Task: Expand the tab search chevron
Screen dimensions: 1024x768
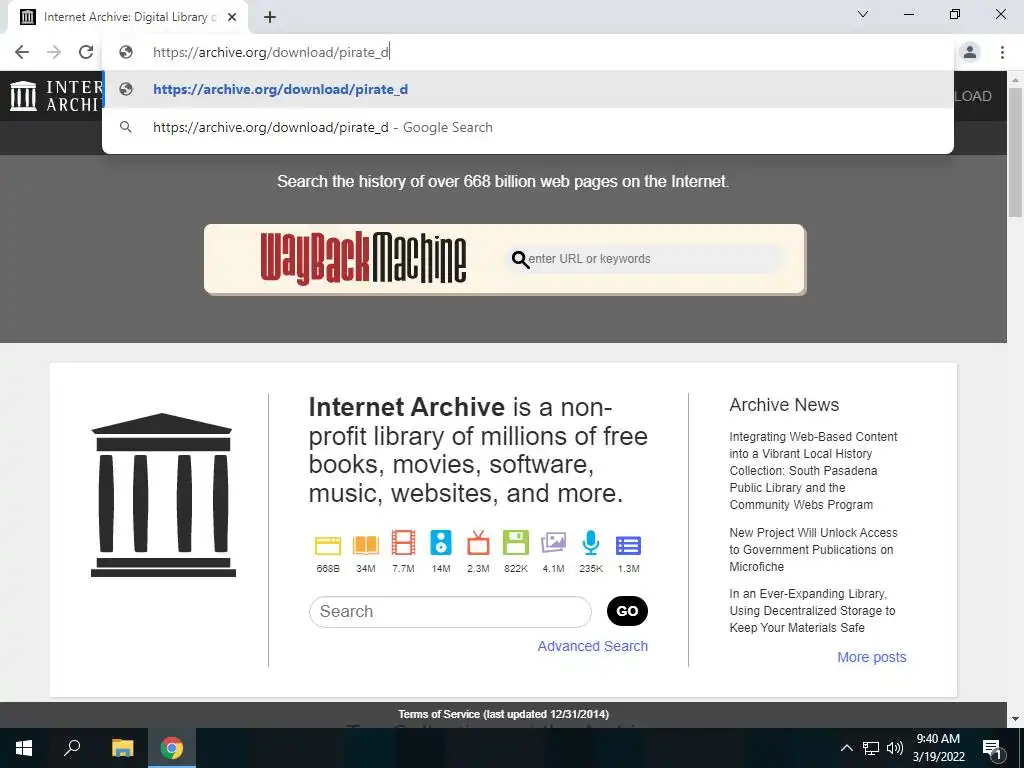Action: (863, 14)
